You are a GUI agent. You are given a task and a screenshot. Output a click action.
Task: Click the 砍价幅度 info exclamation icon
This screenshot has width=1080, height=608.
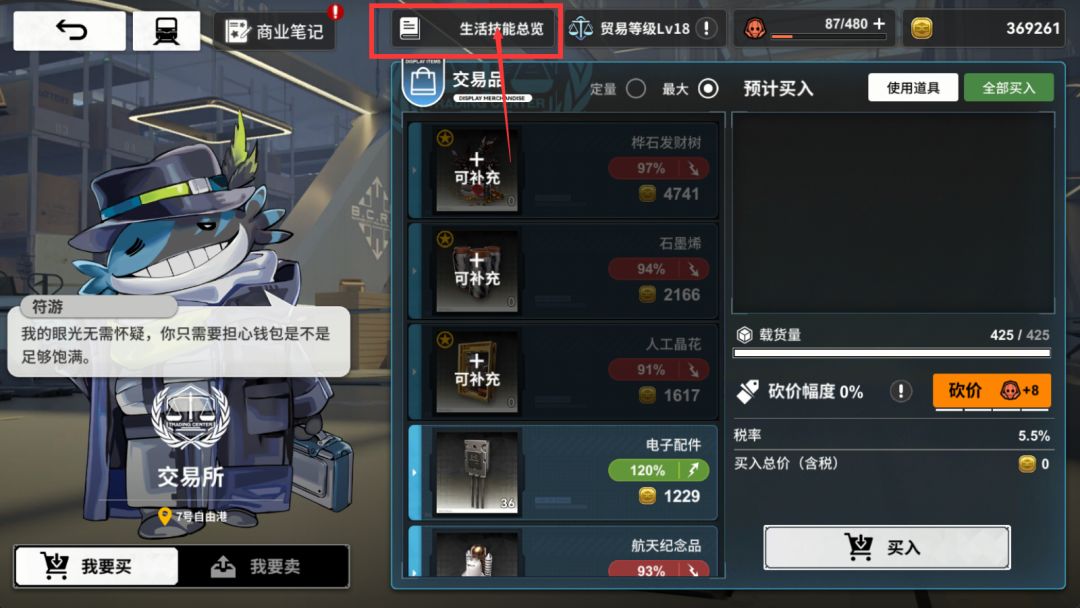point(900,391)
